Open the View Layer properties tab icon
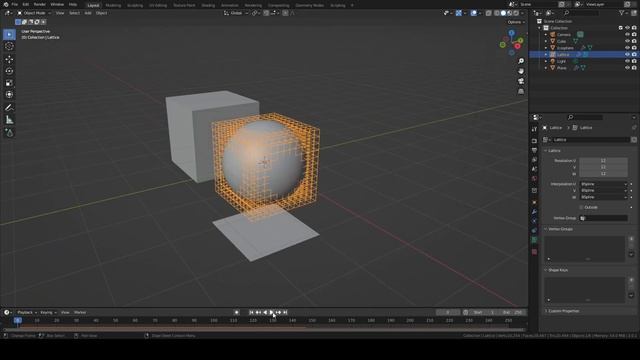Viewport: 640px width, 360px height. pos(534,160)
